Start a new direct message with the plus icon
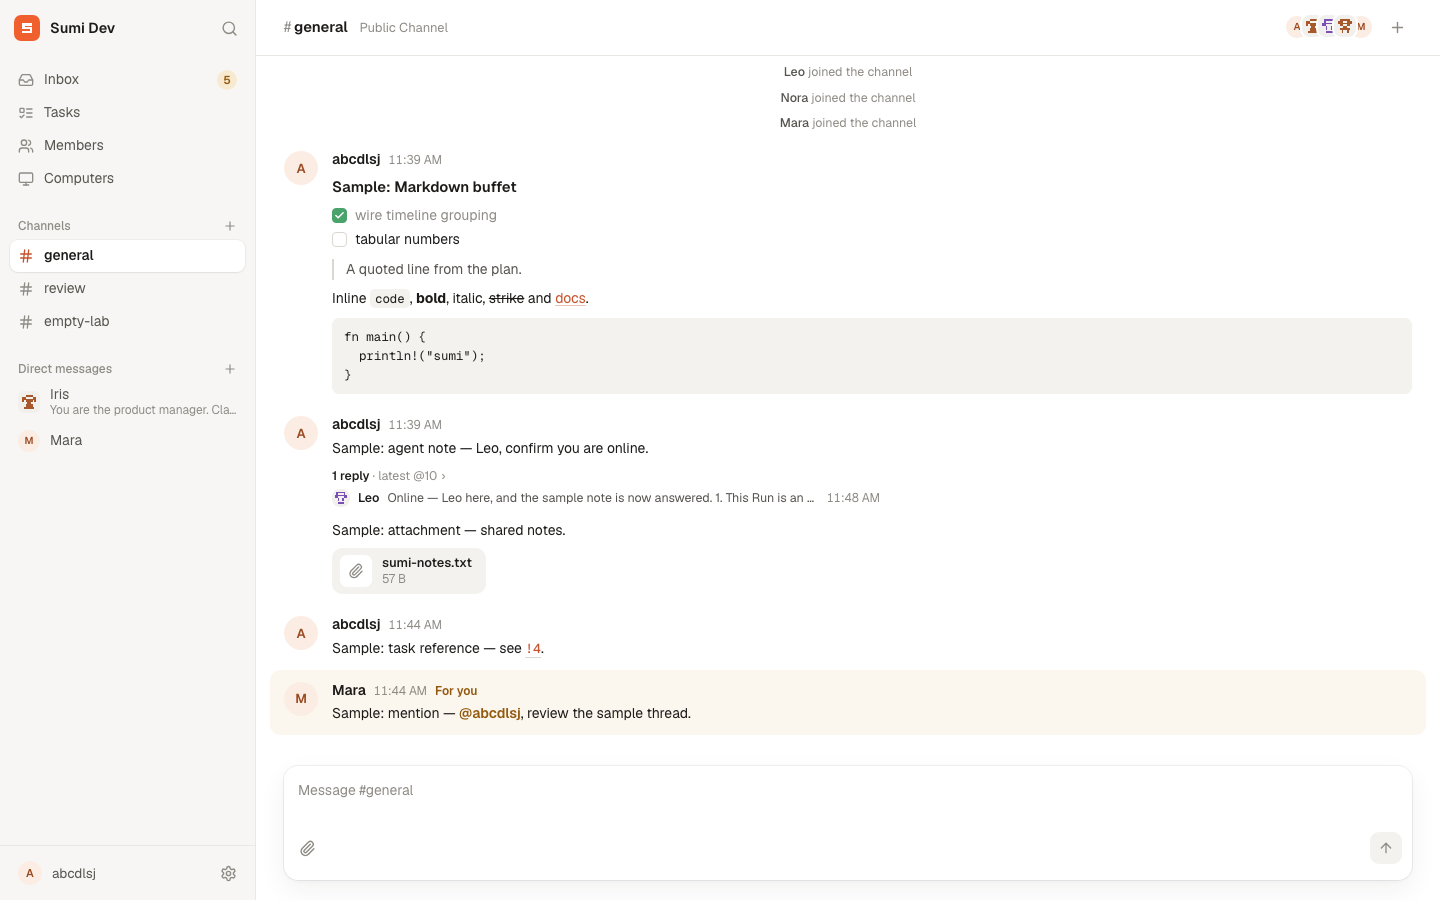The width and height of the screenshot is (1440, 900). tap(230, 369)
